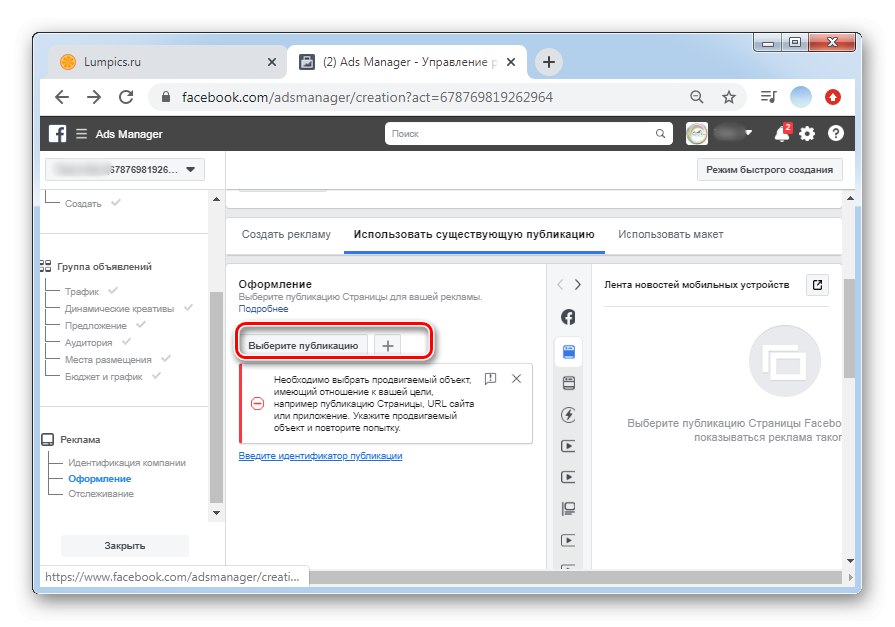Bookmark page with star icon
The image size is (895, 627).
pos(729,97)
